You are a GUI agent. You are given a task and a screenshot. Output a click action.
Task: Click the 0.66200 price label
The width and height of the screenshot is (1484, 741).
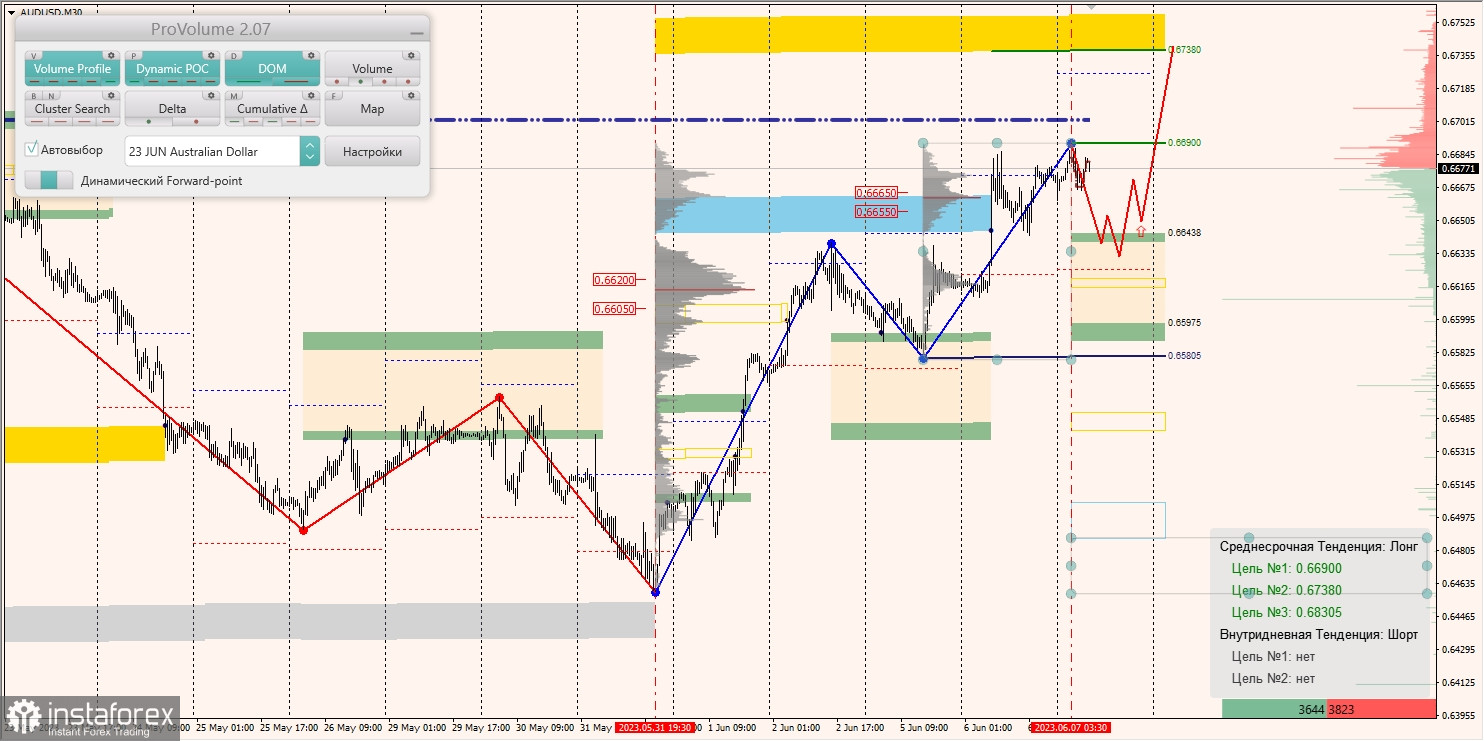614,280
